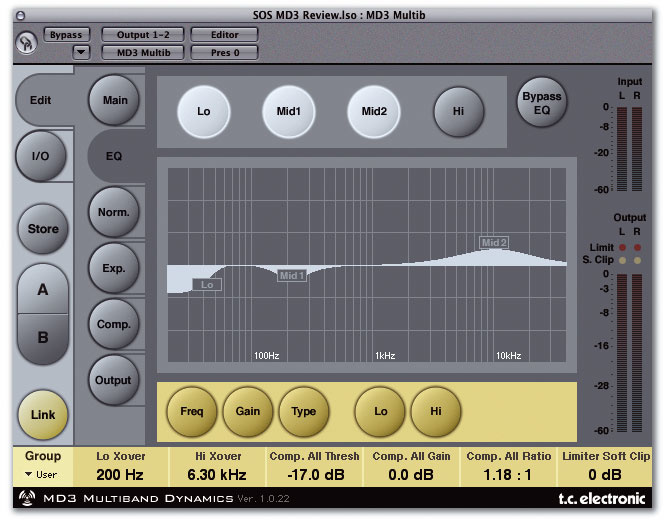The image size is (668, 526).
Task: Click the '1kHz' graph axis label
Action: tap(385, 356)
